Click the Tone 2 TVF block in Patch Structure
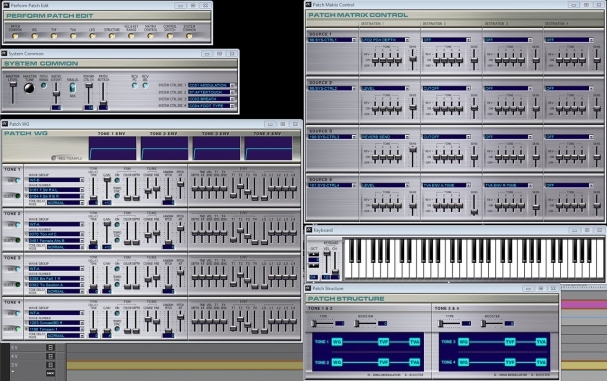607x381 pixels. [383, 362]
